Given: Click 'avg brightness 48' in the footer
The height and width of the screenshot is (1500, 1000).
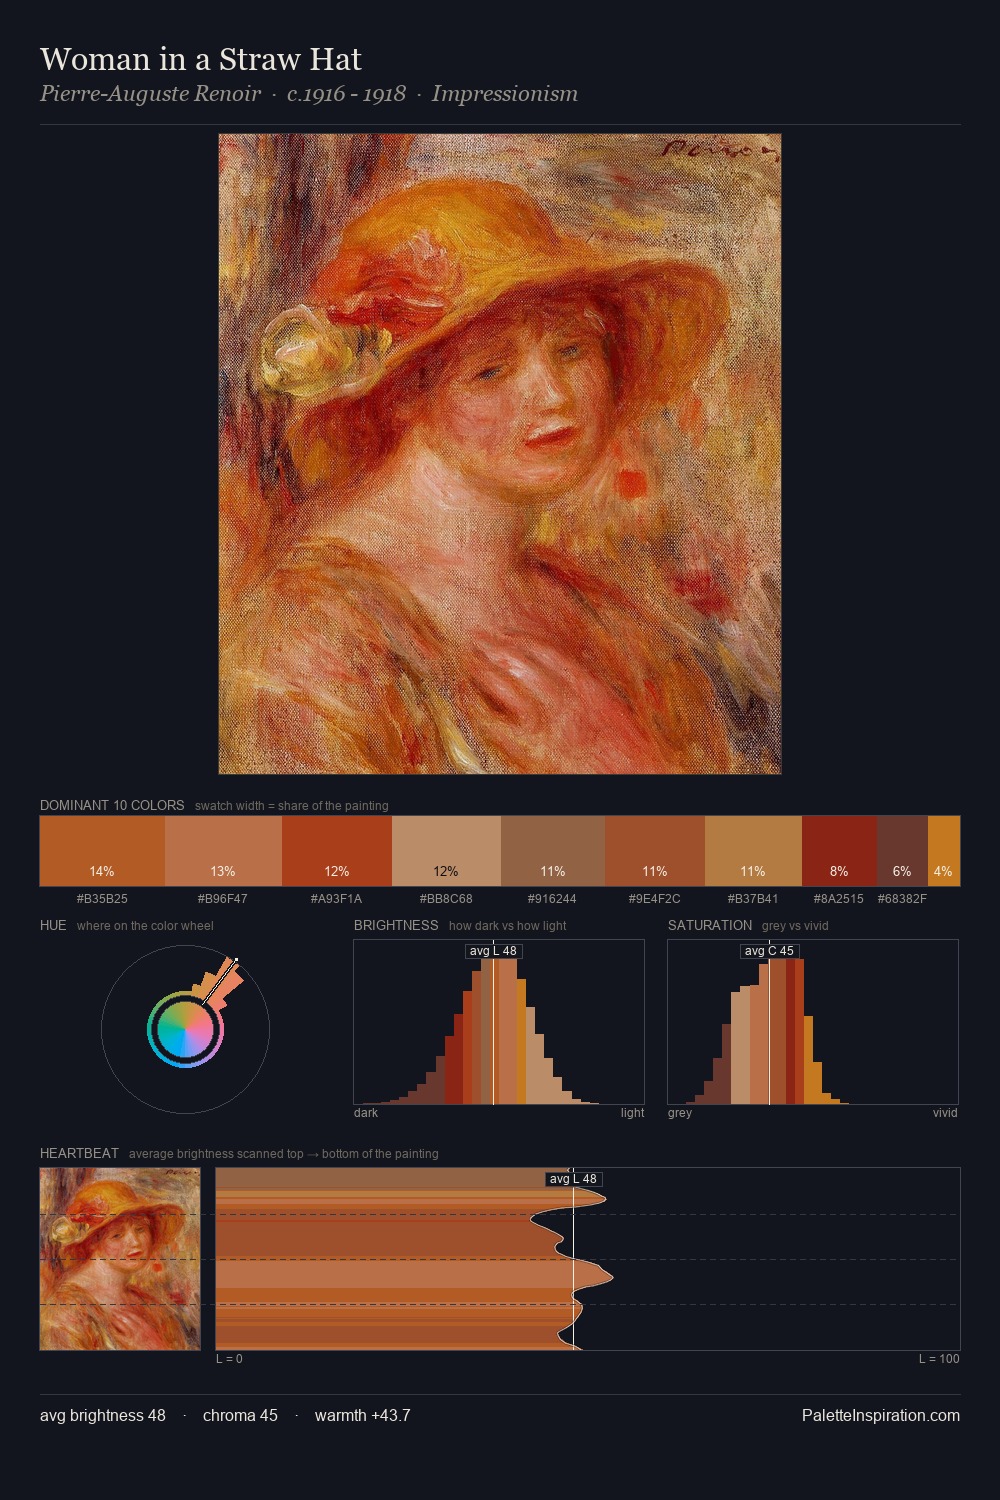Looking at the screenshot, I should click(x=103, y=1415).
